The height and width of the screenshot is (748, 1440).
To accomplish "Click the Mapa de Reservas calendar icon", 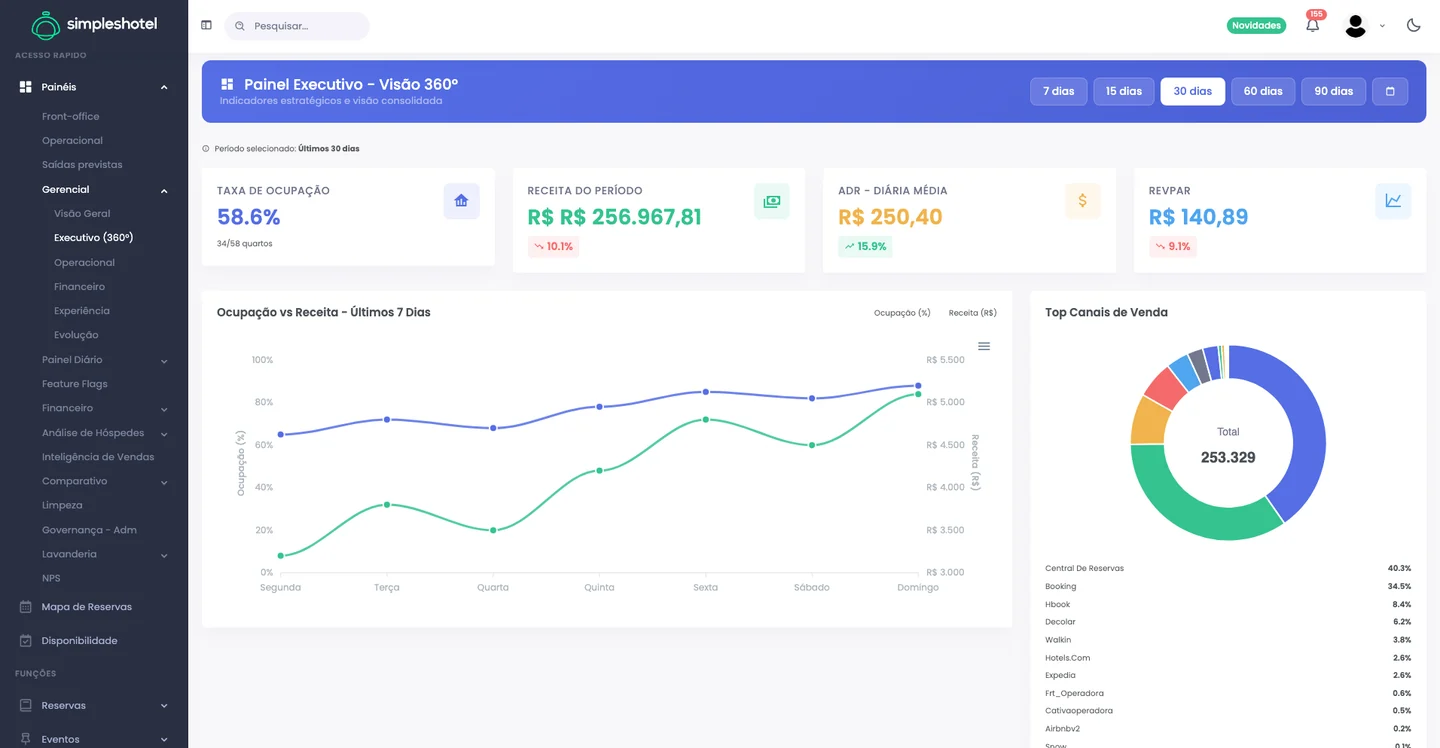I will click(26, 607).
